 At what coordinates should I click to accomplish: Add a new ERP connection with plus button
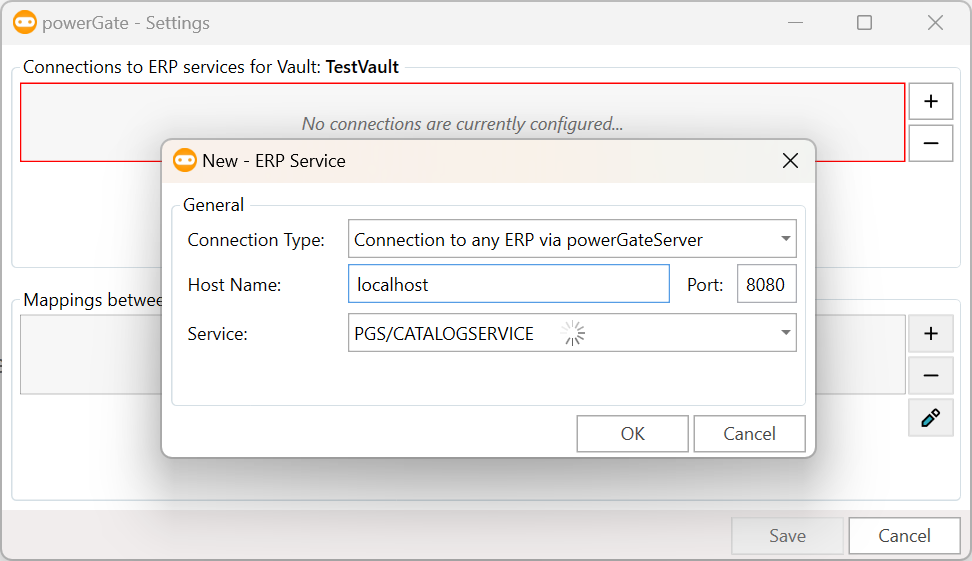(930, 101)
